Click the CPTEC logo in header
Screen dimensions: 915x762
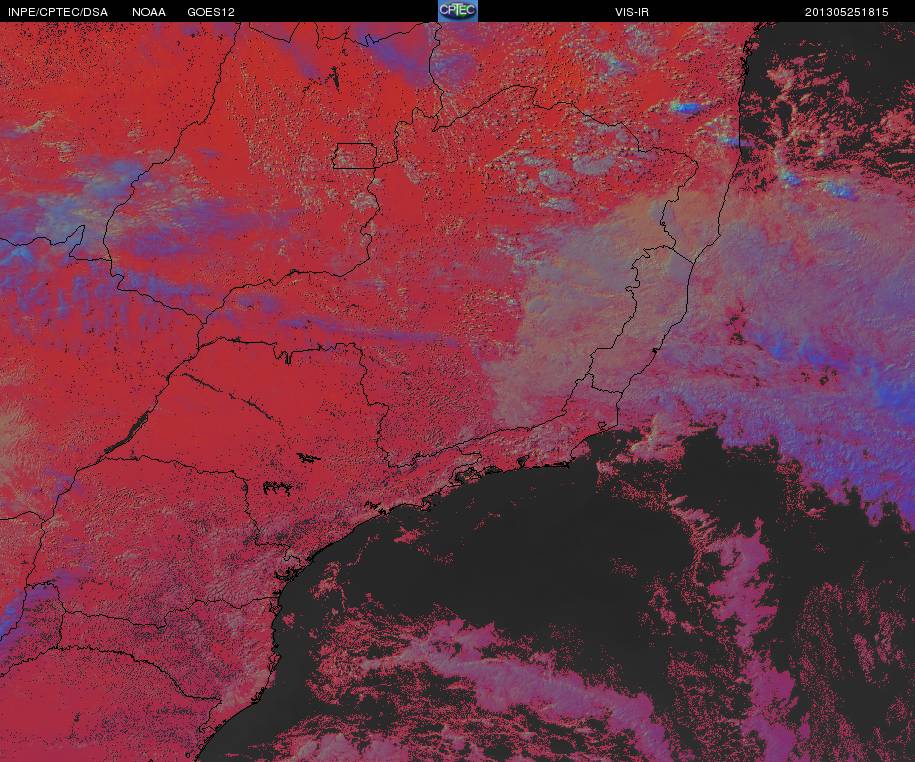point(458,11)
